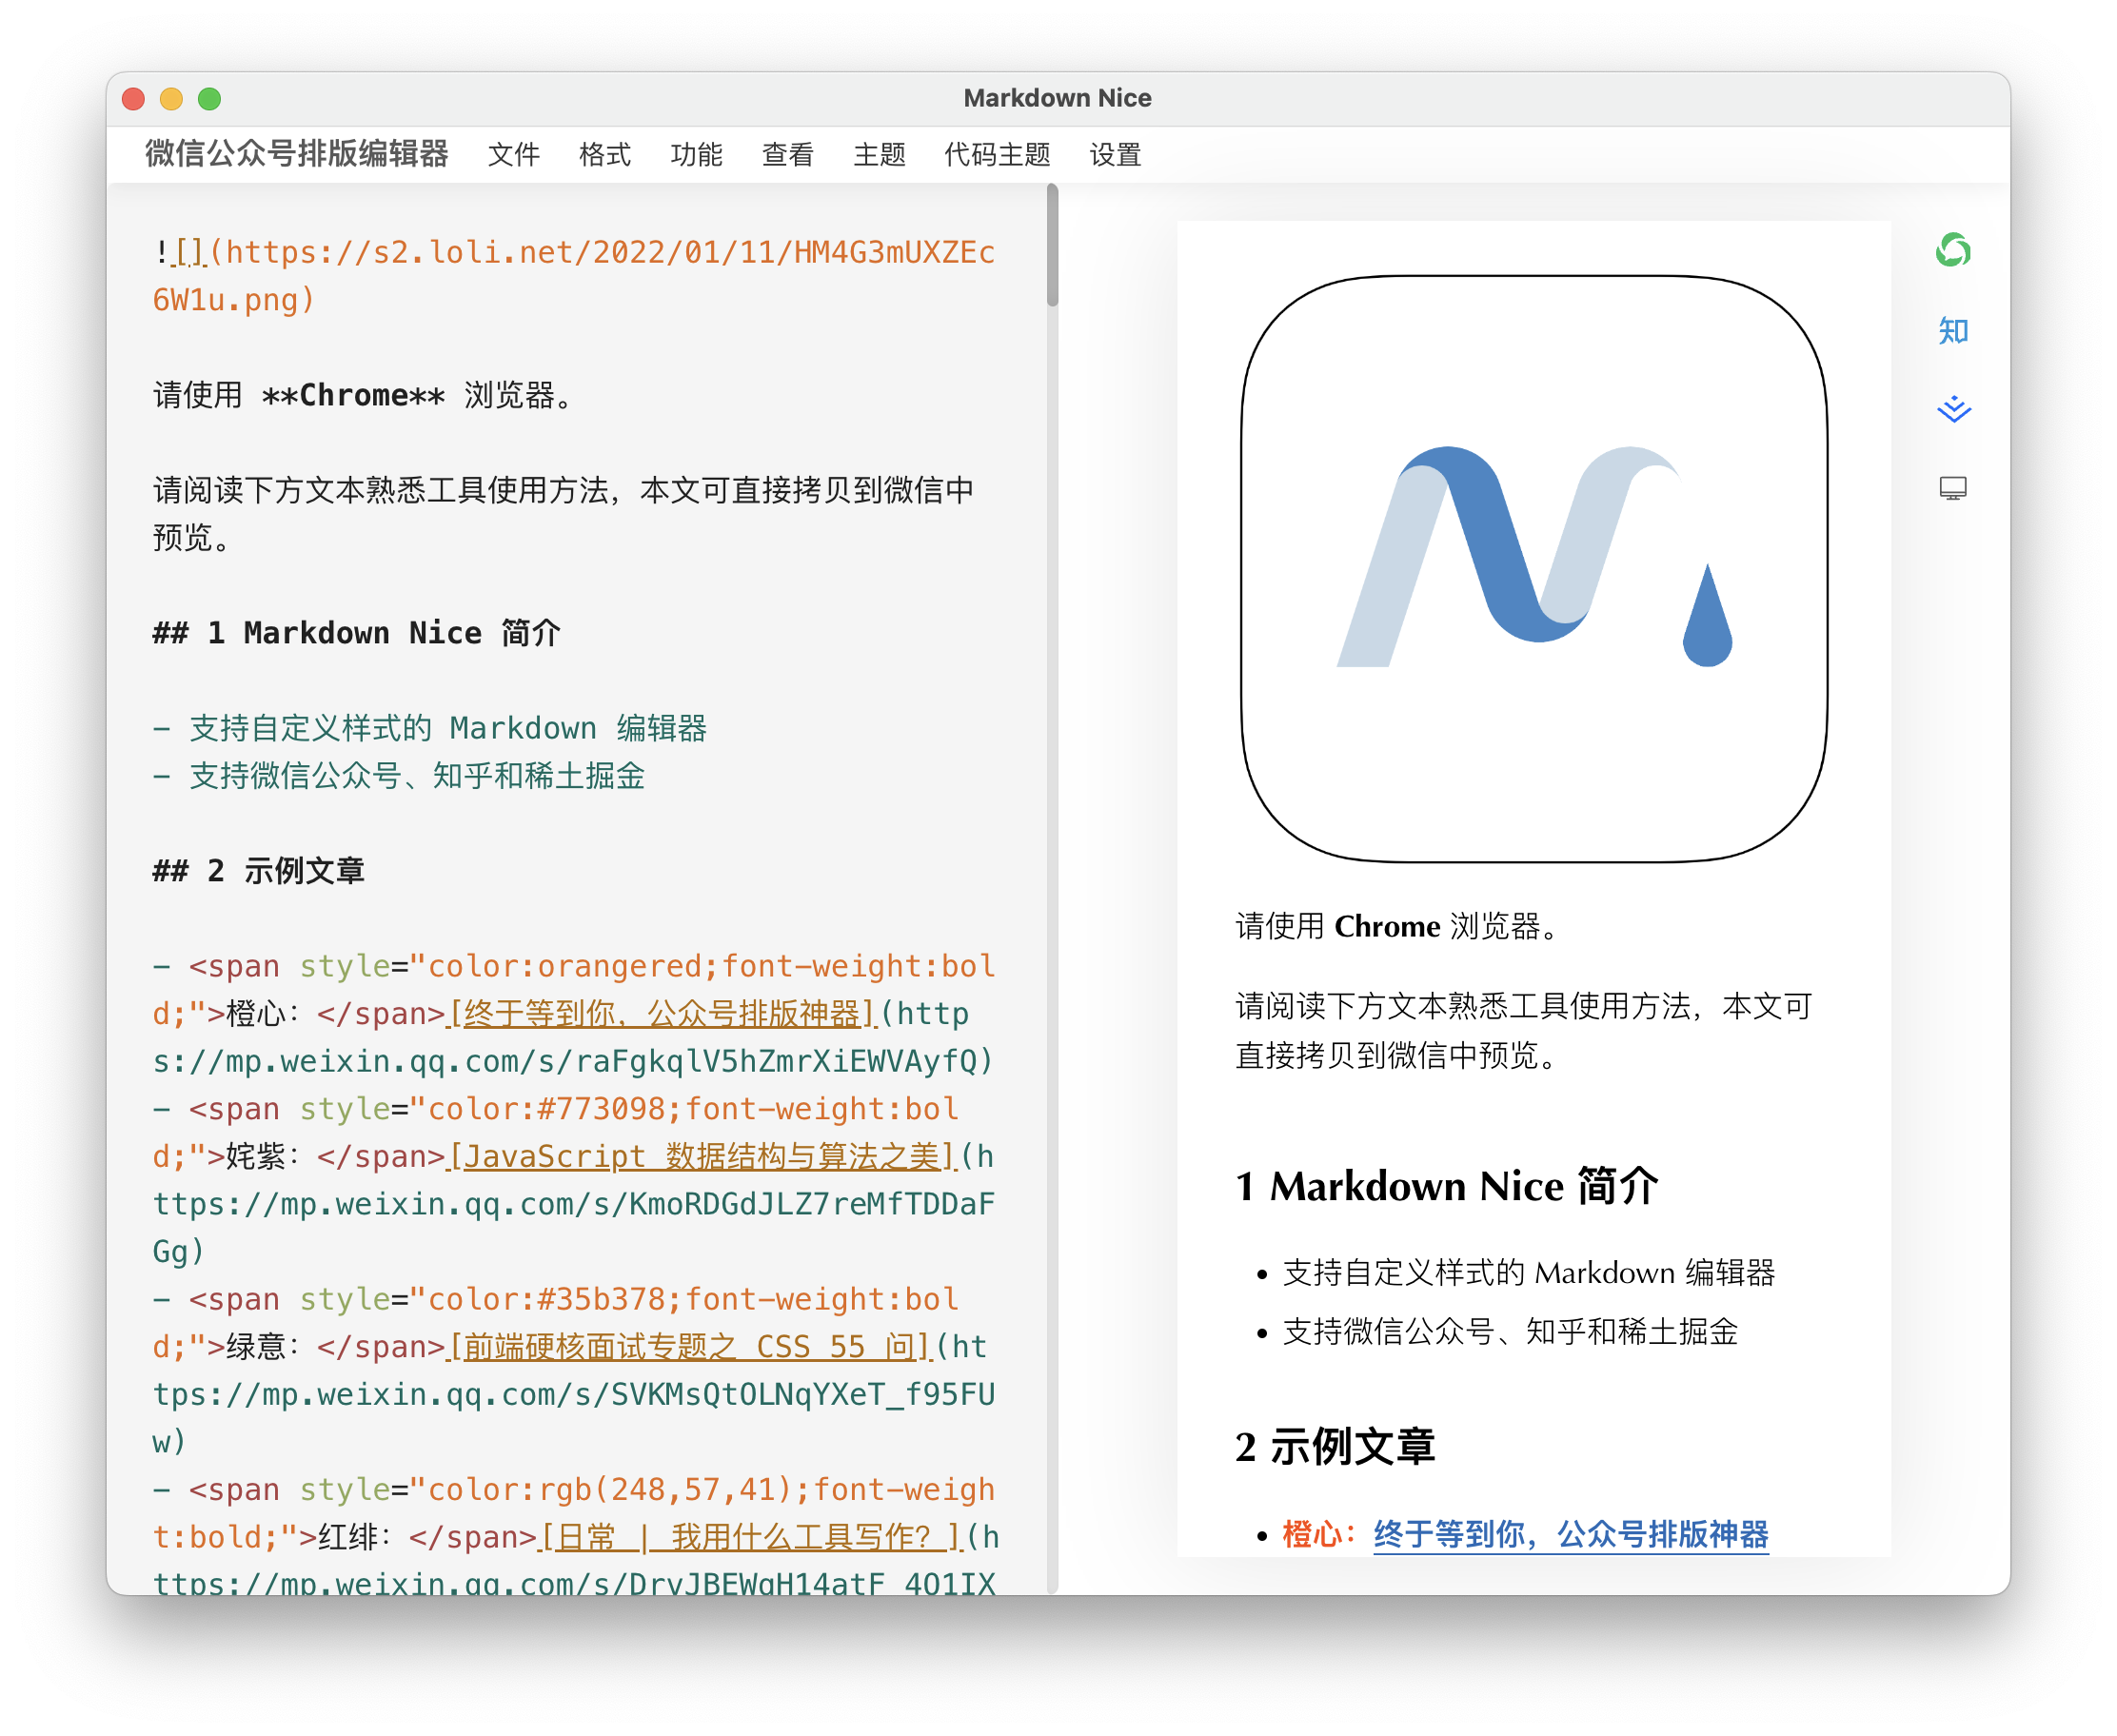The image size is (2117, 1736).
Task: Click '支持微信公众号、知乎和稀土掘金' in editor
Action: click(x=417, y=776)
